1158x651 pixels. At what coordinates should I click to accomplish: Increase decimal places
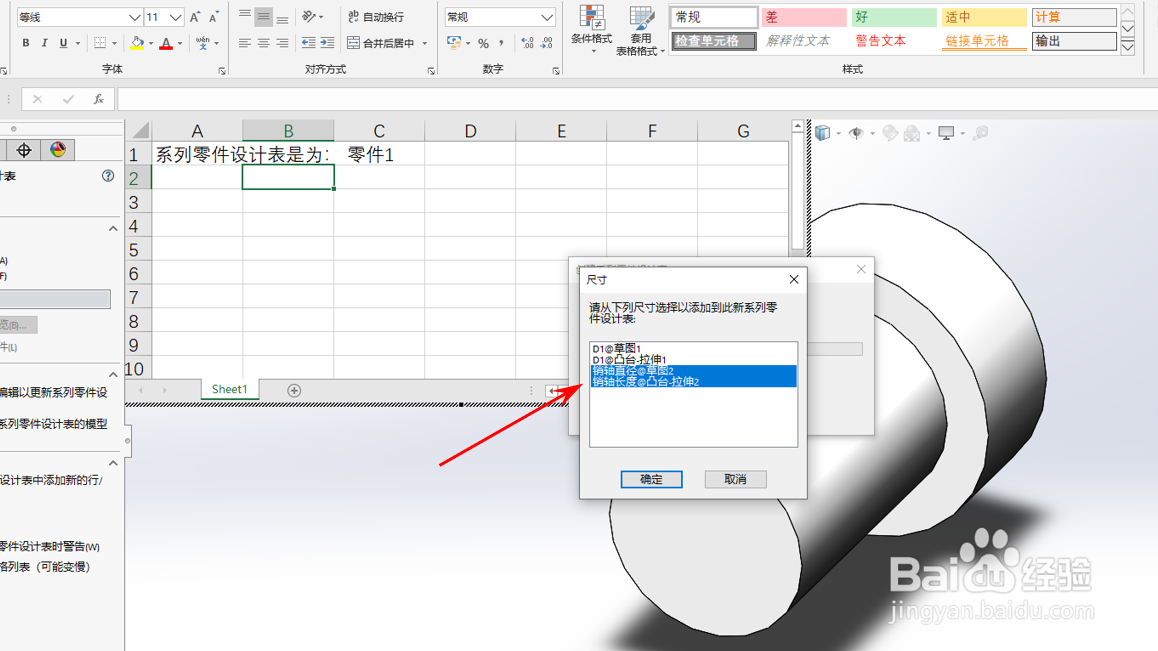pyautogui.click(x=527, y=43)
